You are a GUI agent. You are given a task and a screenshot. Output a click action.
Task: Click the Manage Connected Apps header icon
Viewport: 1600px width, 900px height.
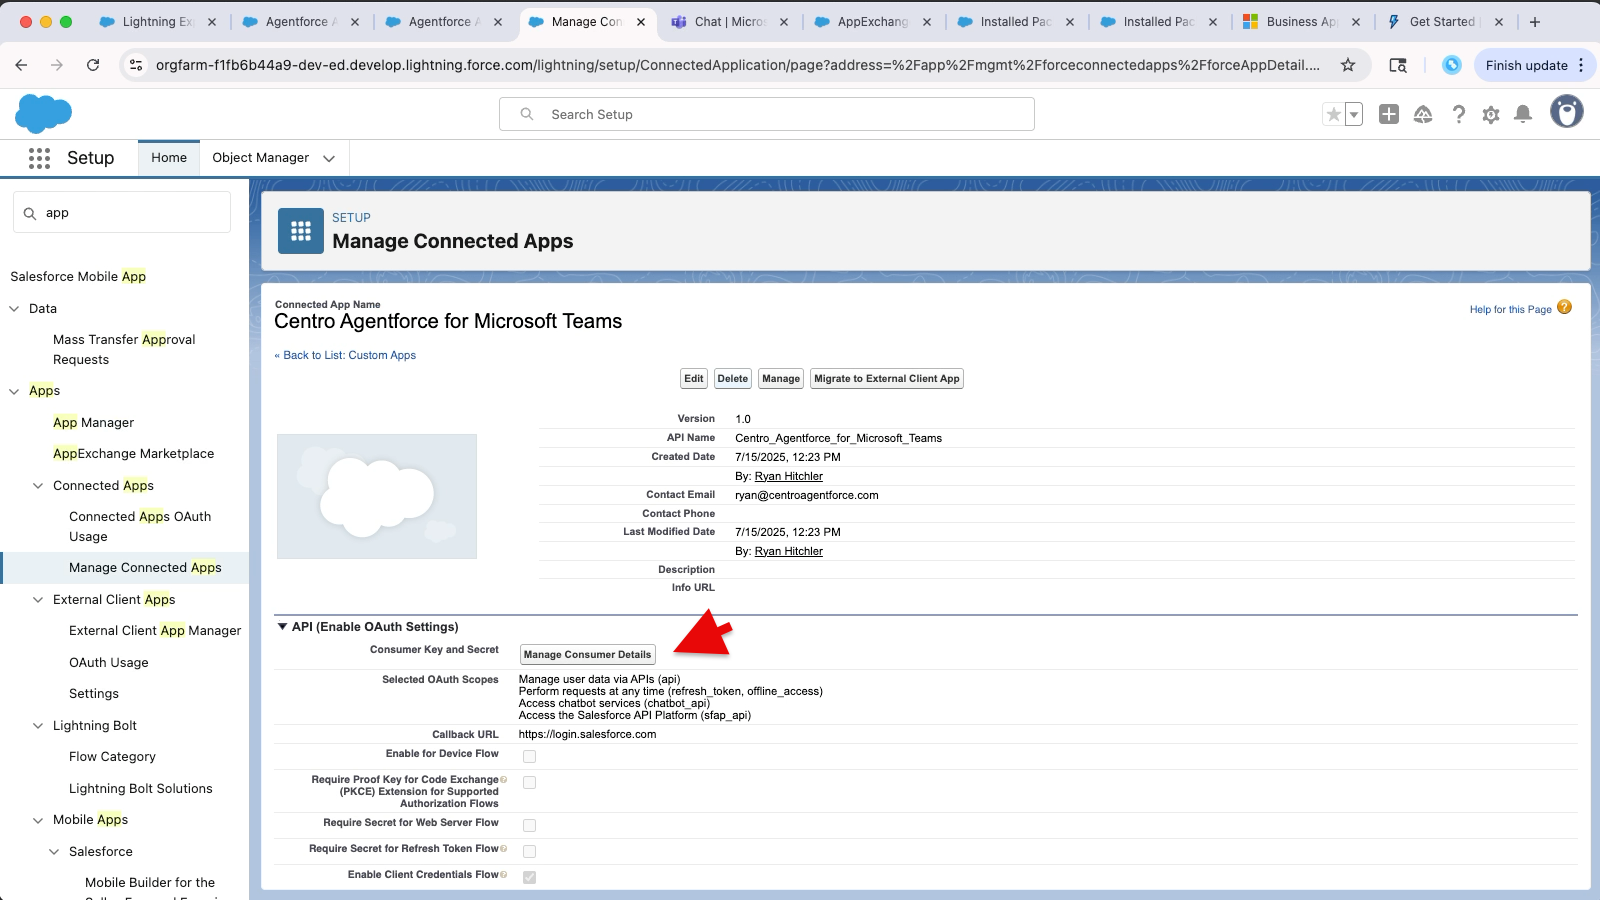coord(301,231)
